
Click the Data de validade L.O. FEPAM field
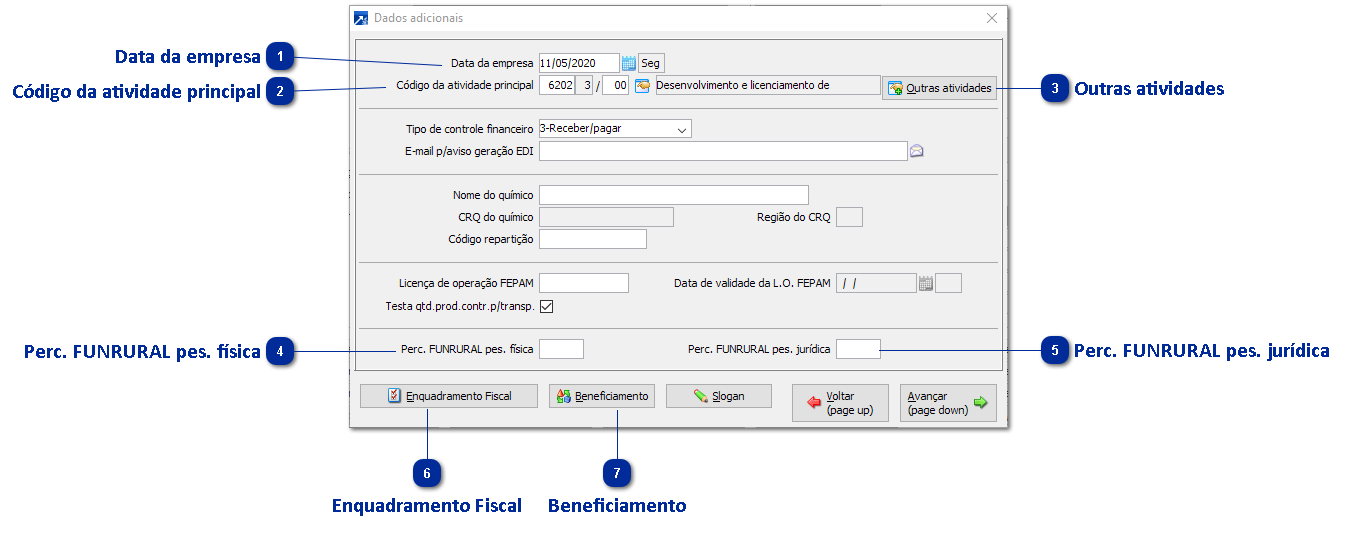[x=876, y=283]
